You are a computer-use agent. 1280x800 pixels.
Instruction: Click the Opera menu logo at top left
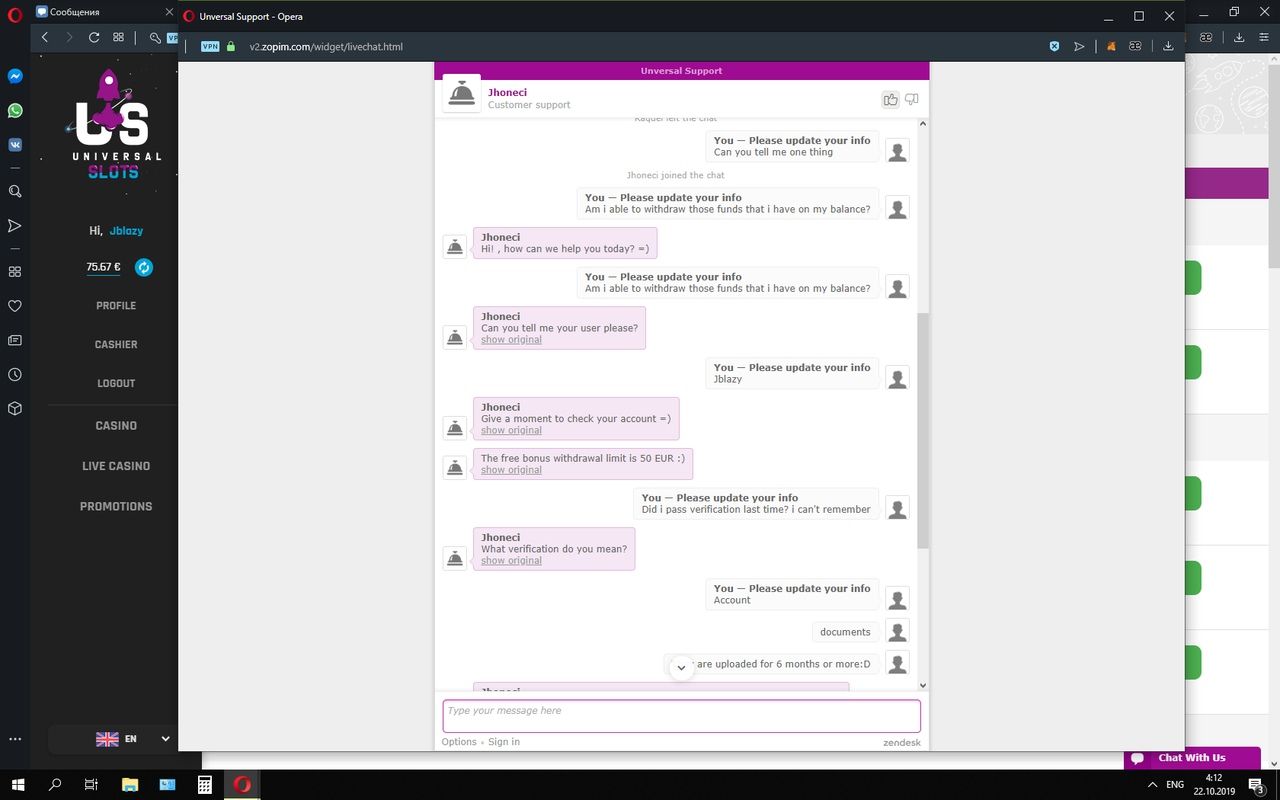[14, 14]
